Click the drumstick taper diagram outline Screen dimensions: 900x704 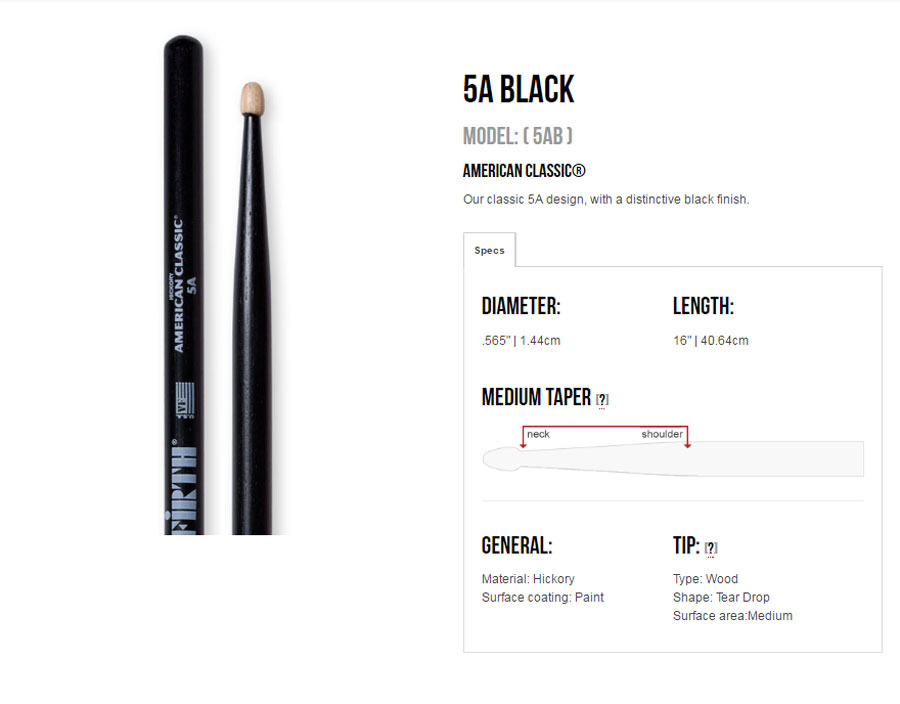click(x=673, y=459)
